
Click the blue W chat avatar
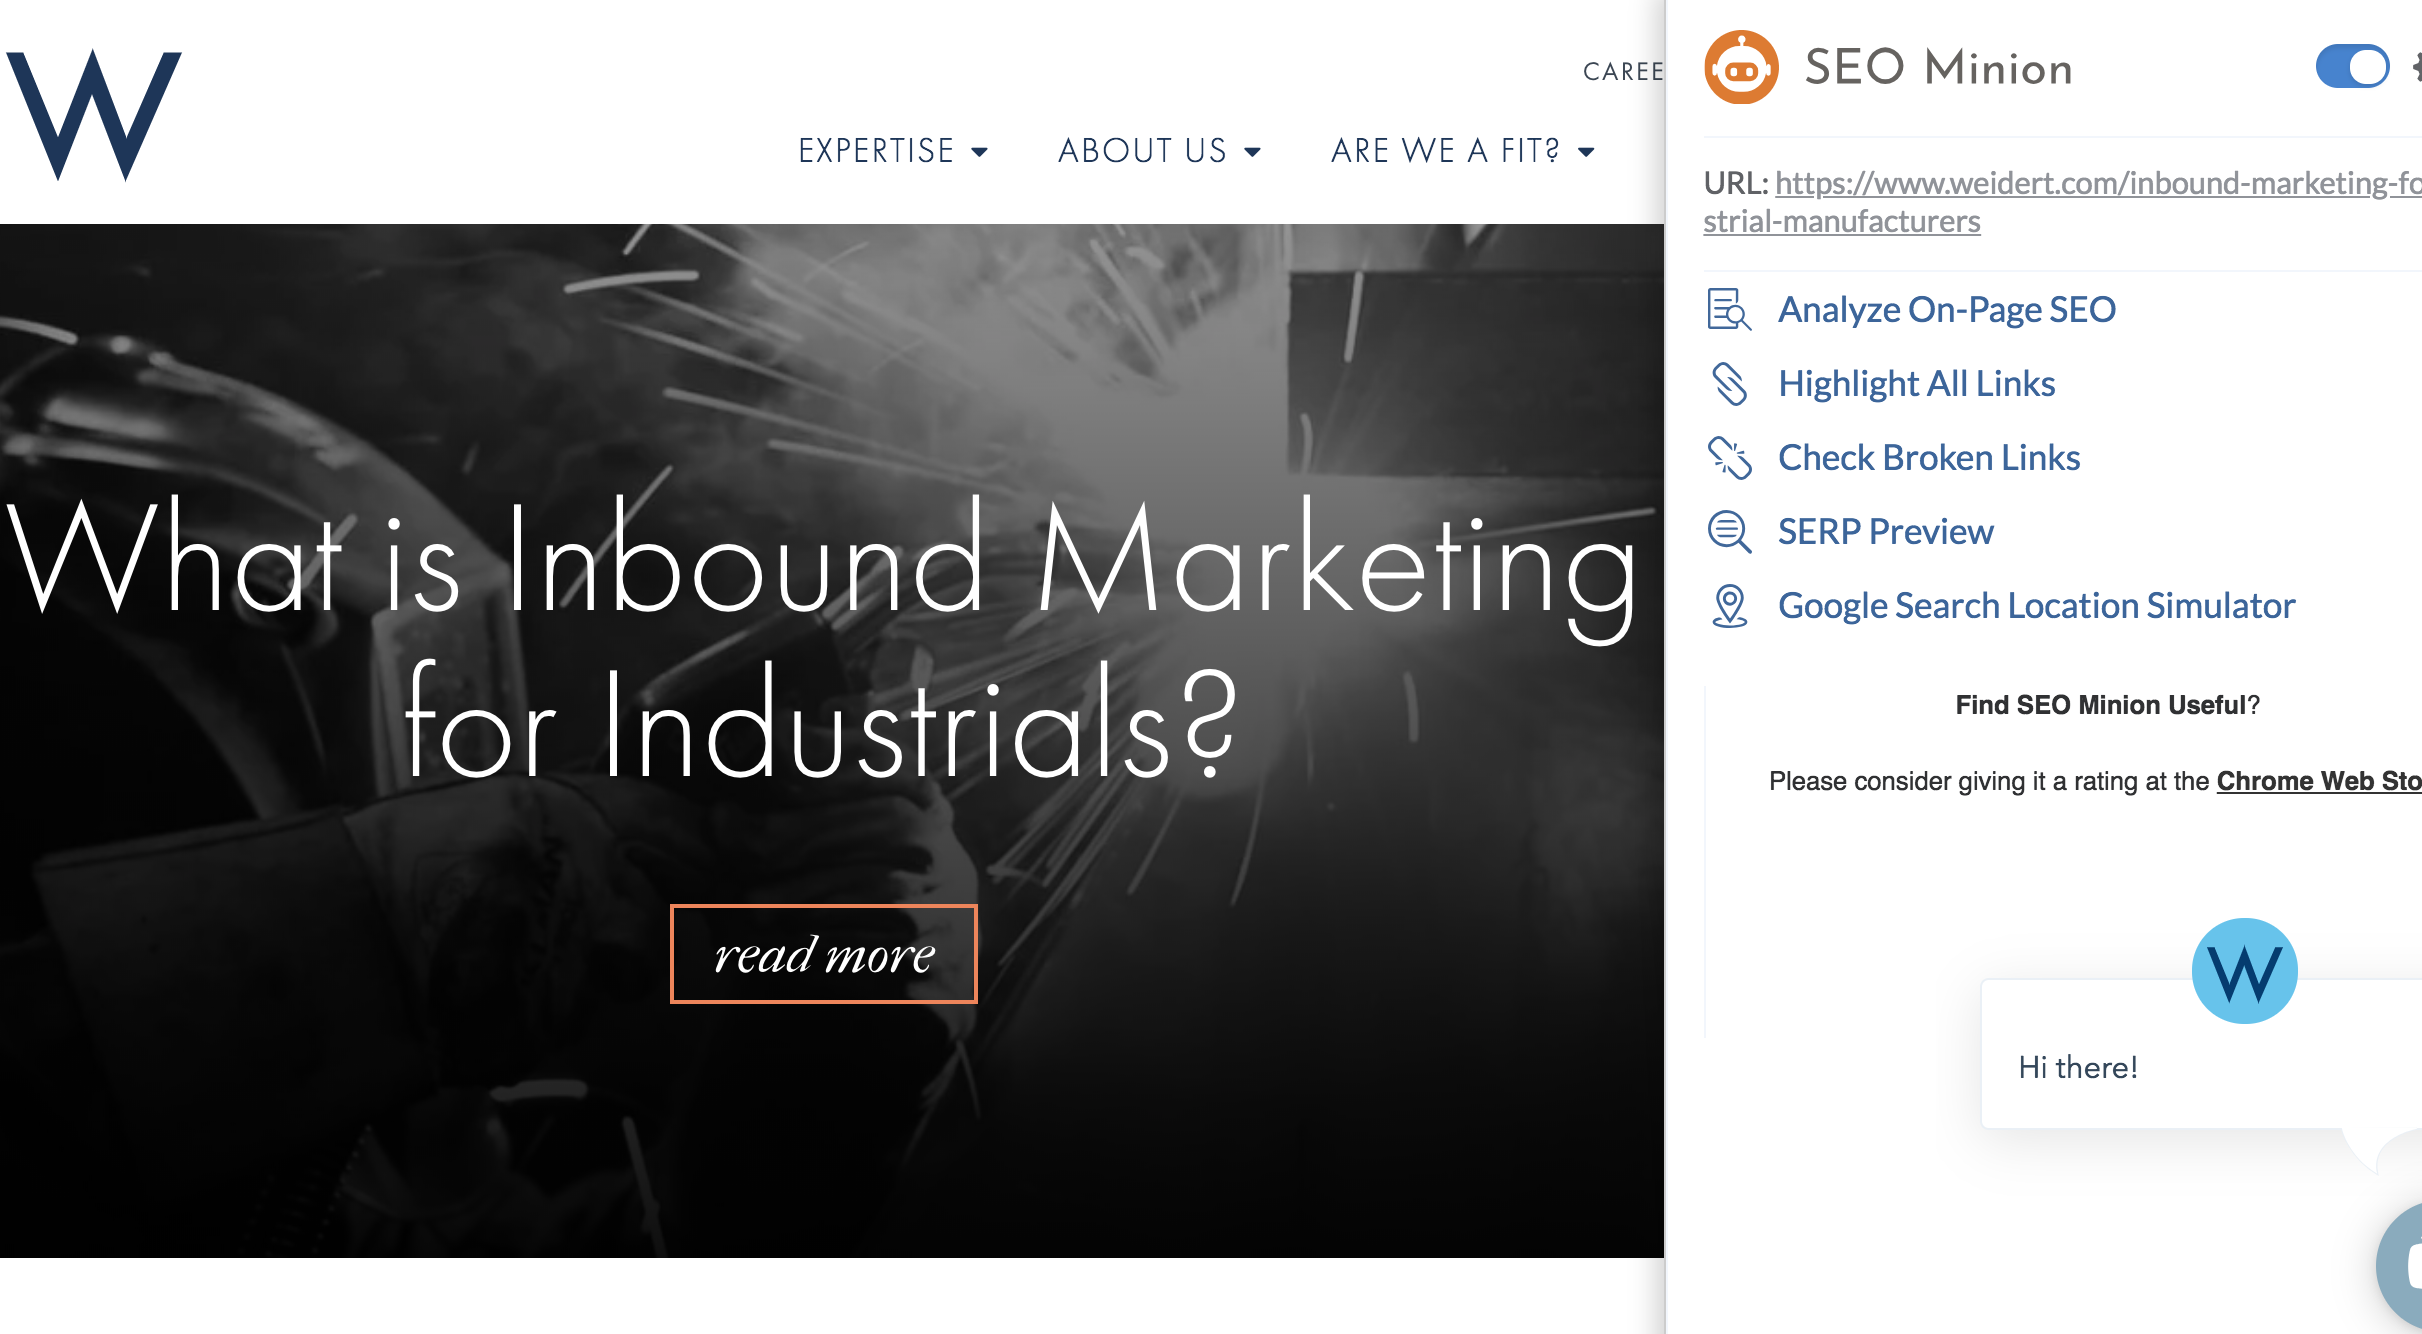(2244, 971)
